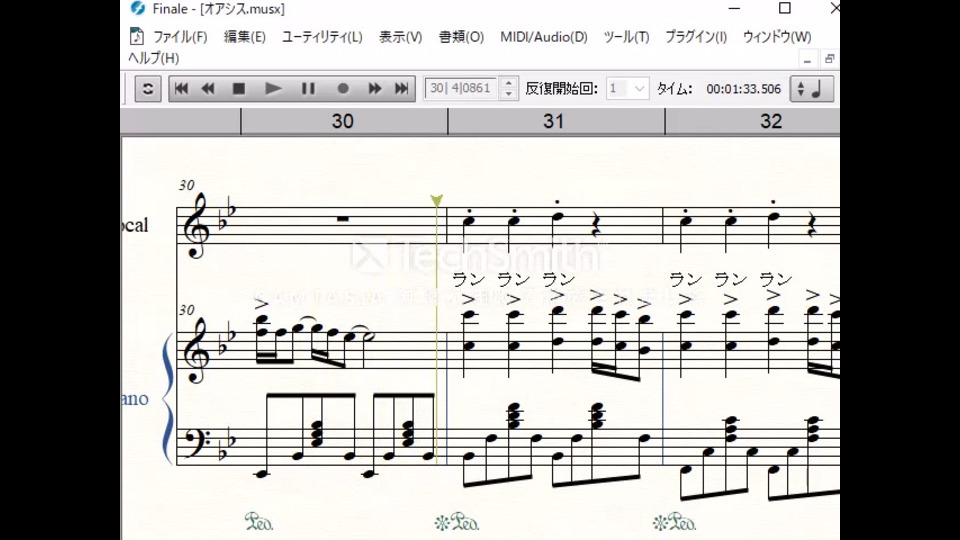Click the piano staff brace
This screenshot has width=960, height=540.
click(168, 399)
